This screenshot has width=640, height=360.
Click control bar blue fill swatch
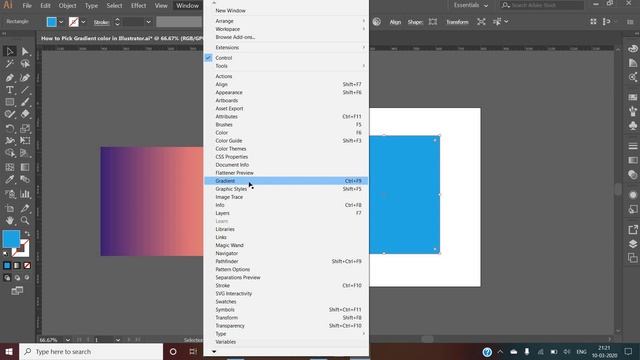tap(51, 22)
